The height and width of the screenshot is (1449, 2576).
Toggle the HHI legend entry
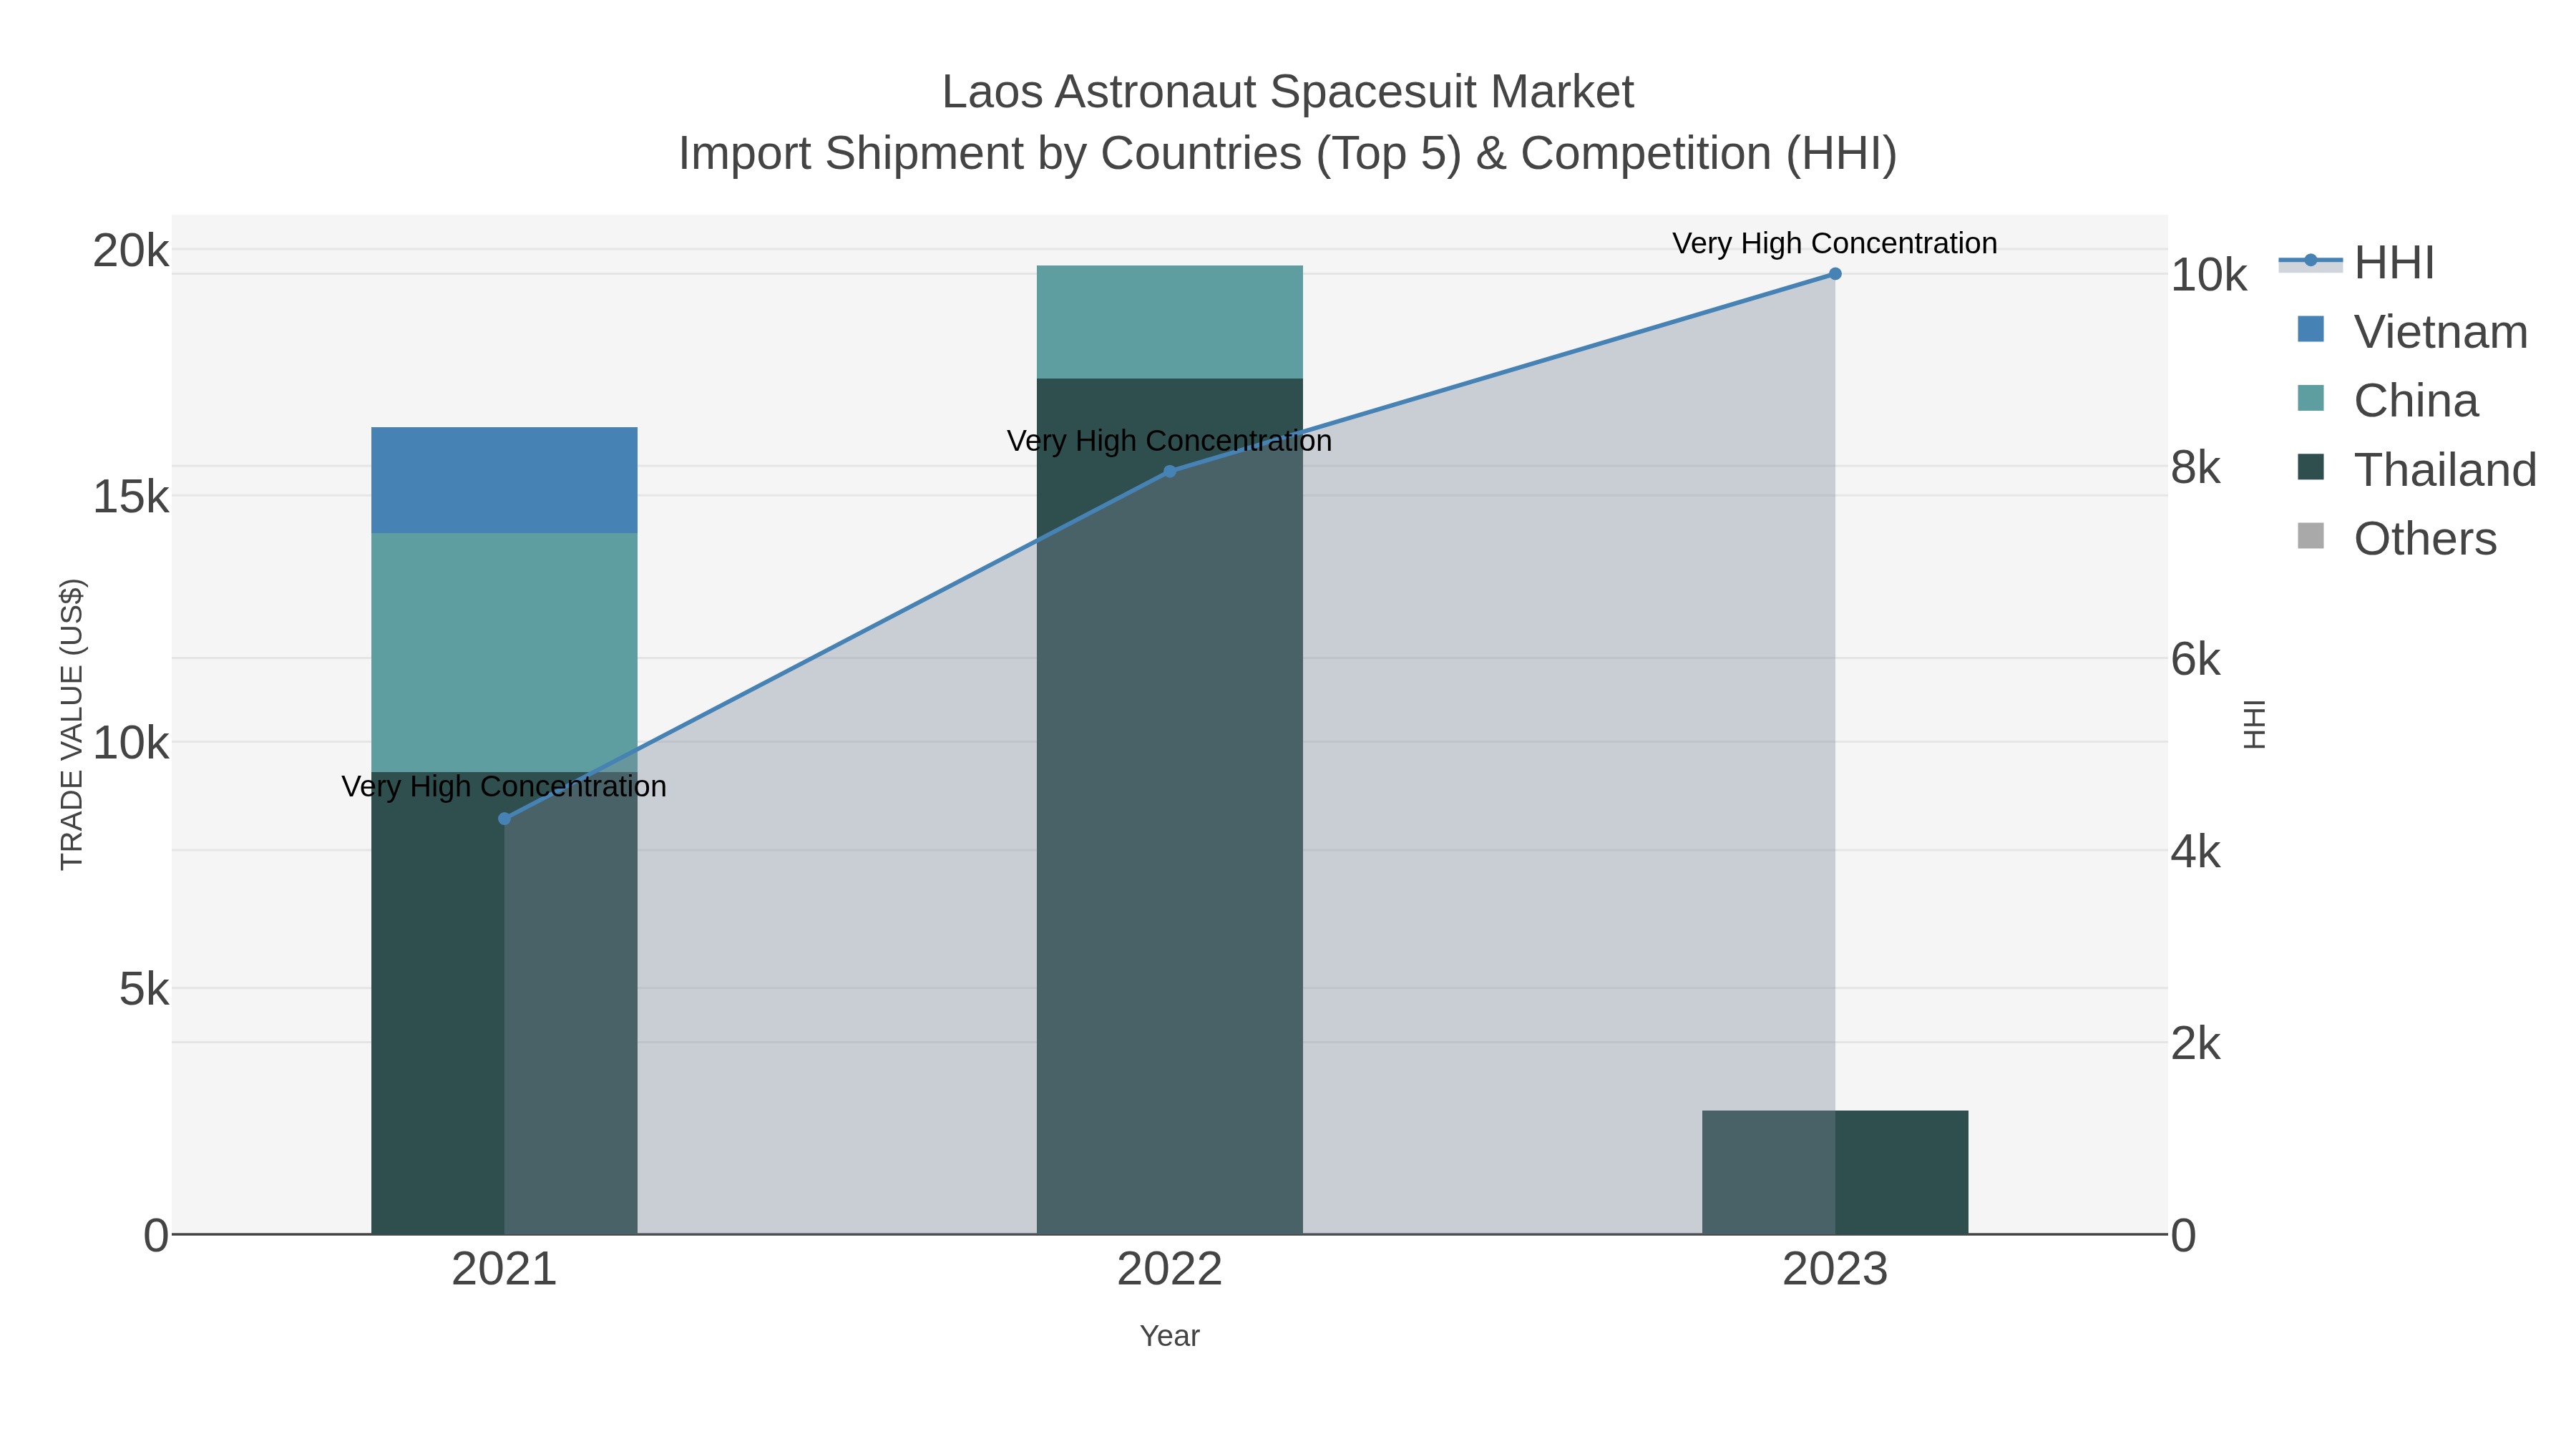pos(2356,262)
